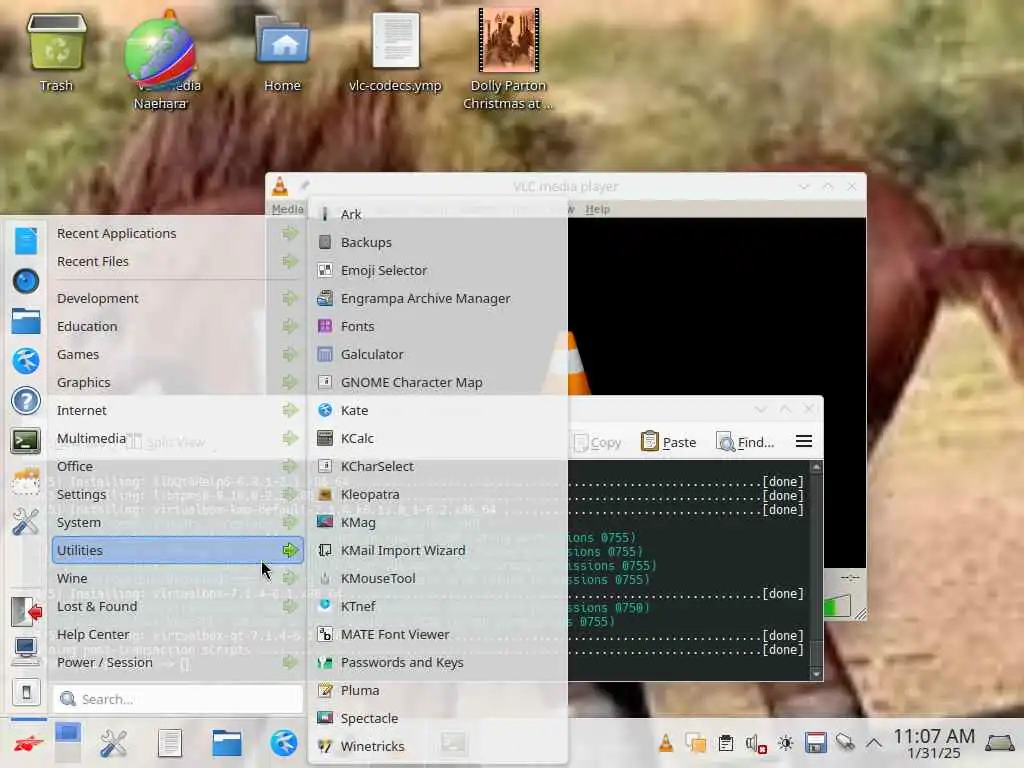
Task: Click the KCalc calculator icon
Action: pyautogui.click(x=325, y=438)
